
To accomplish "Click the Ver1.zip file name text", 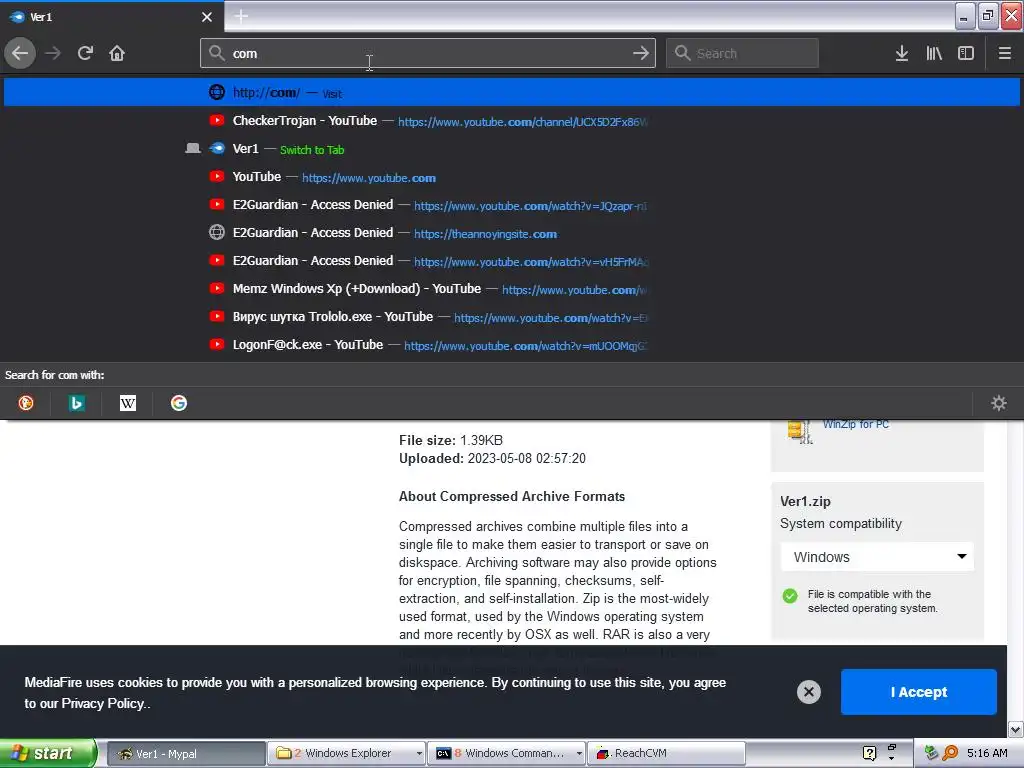I will tap(805, 502).
